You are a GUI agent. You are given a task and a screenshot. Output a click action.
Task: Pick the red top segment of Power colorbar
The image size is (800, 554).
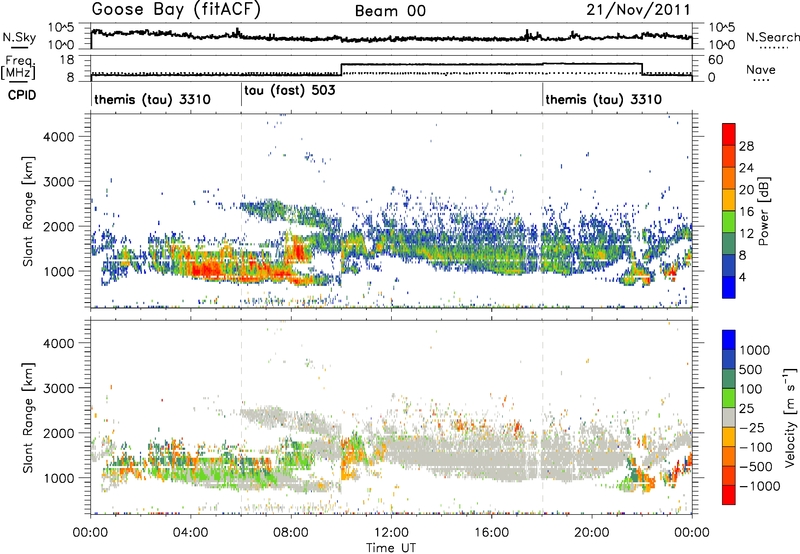729,134
